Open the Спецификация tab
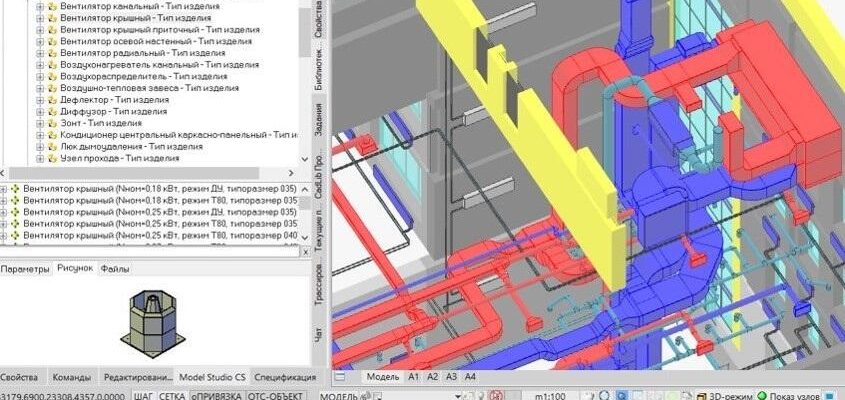This screenshot has width=845, height=400. coord(284,377)
